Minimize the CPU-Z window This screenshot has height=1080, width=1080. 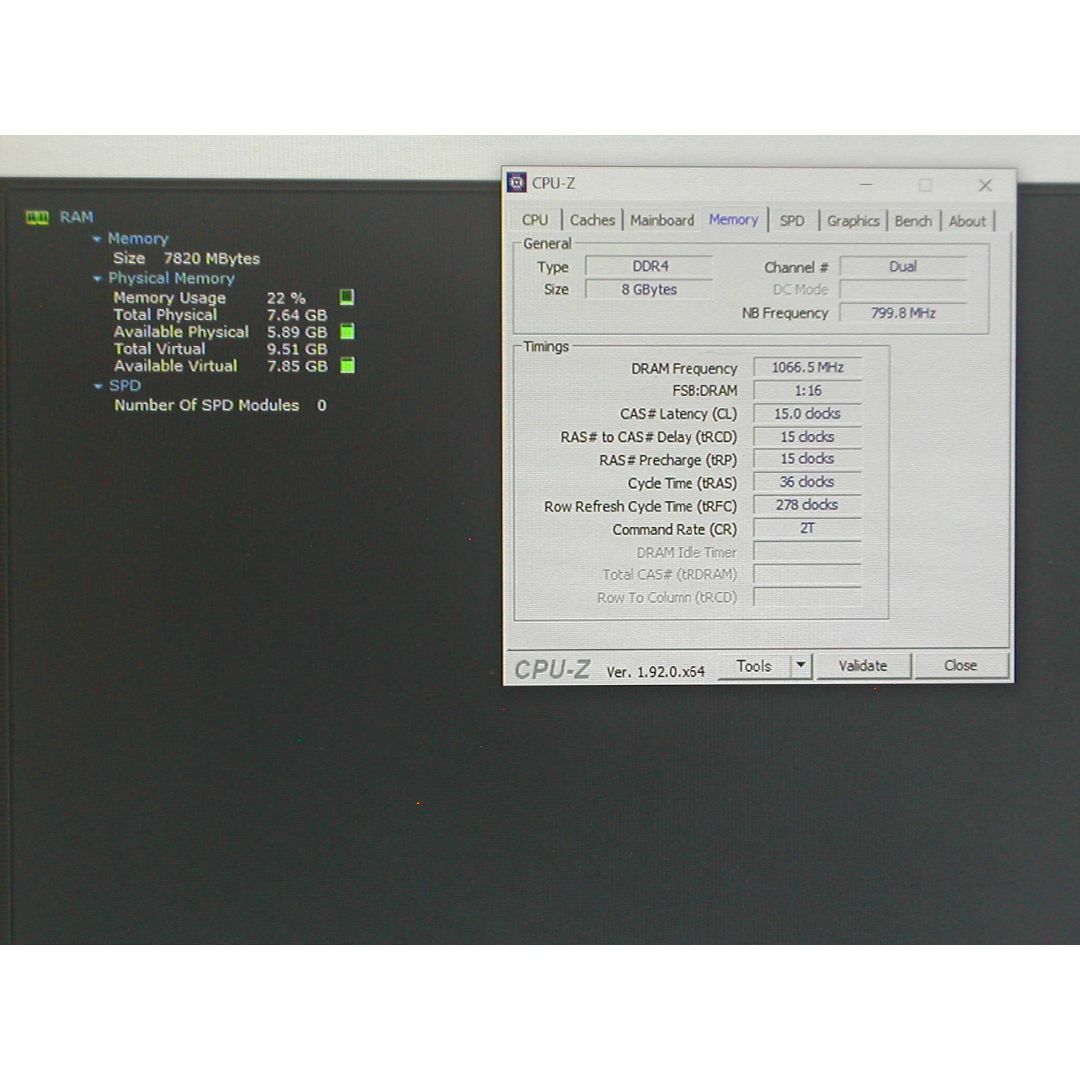pos(866,185)
